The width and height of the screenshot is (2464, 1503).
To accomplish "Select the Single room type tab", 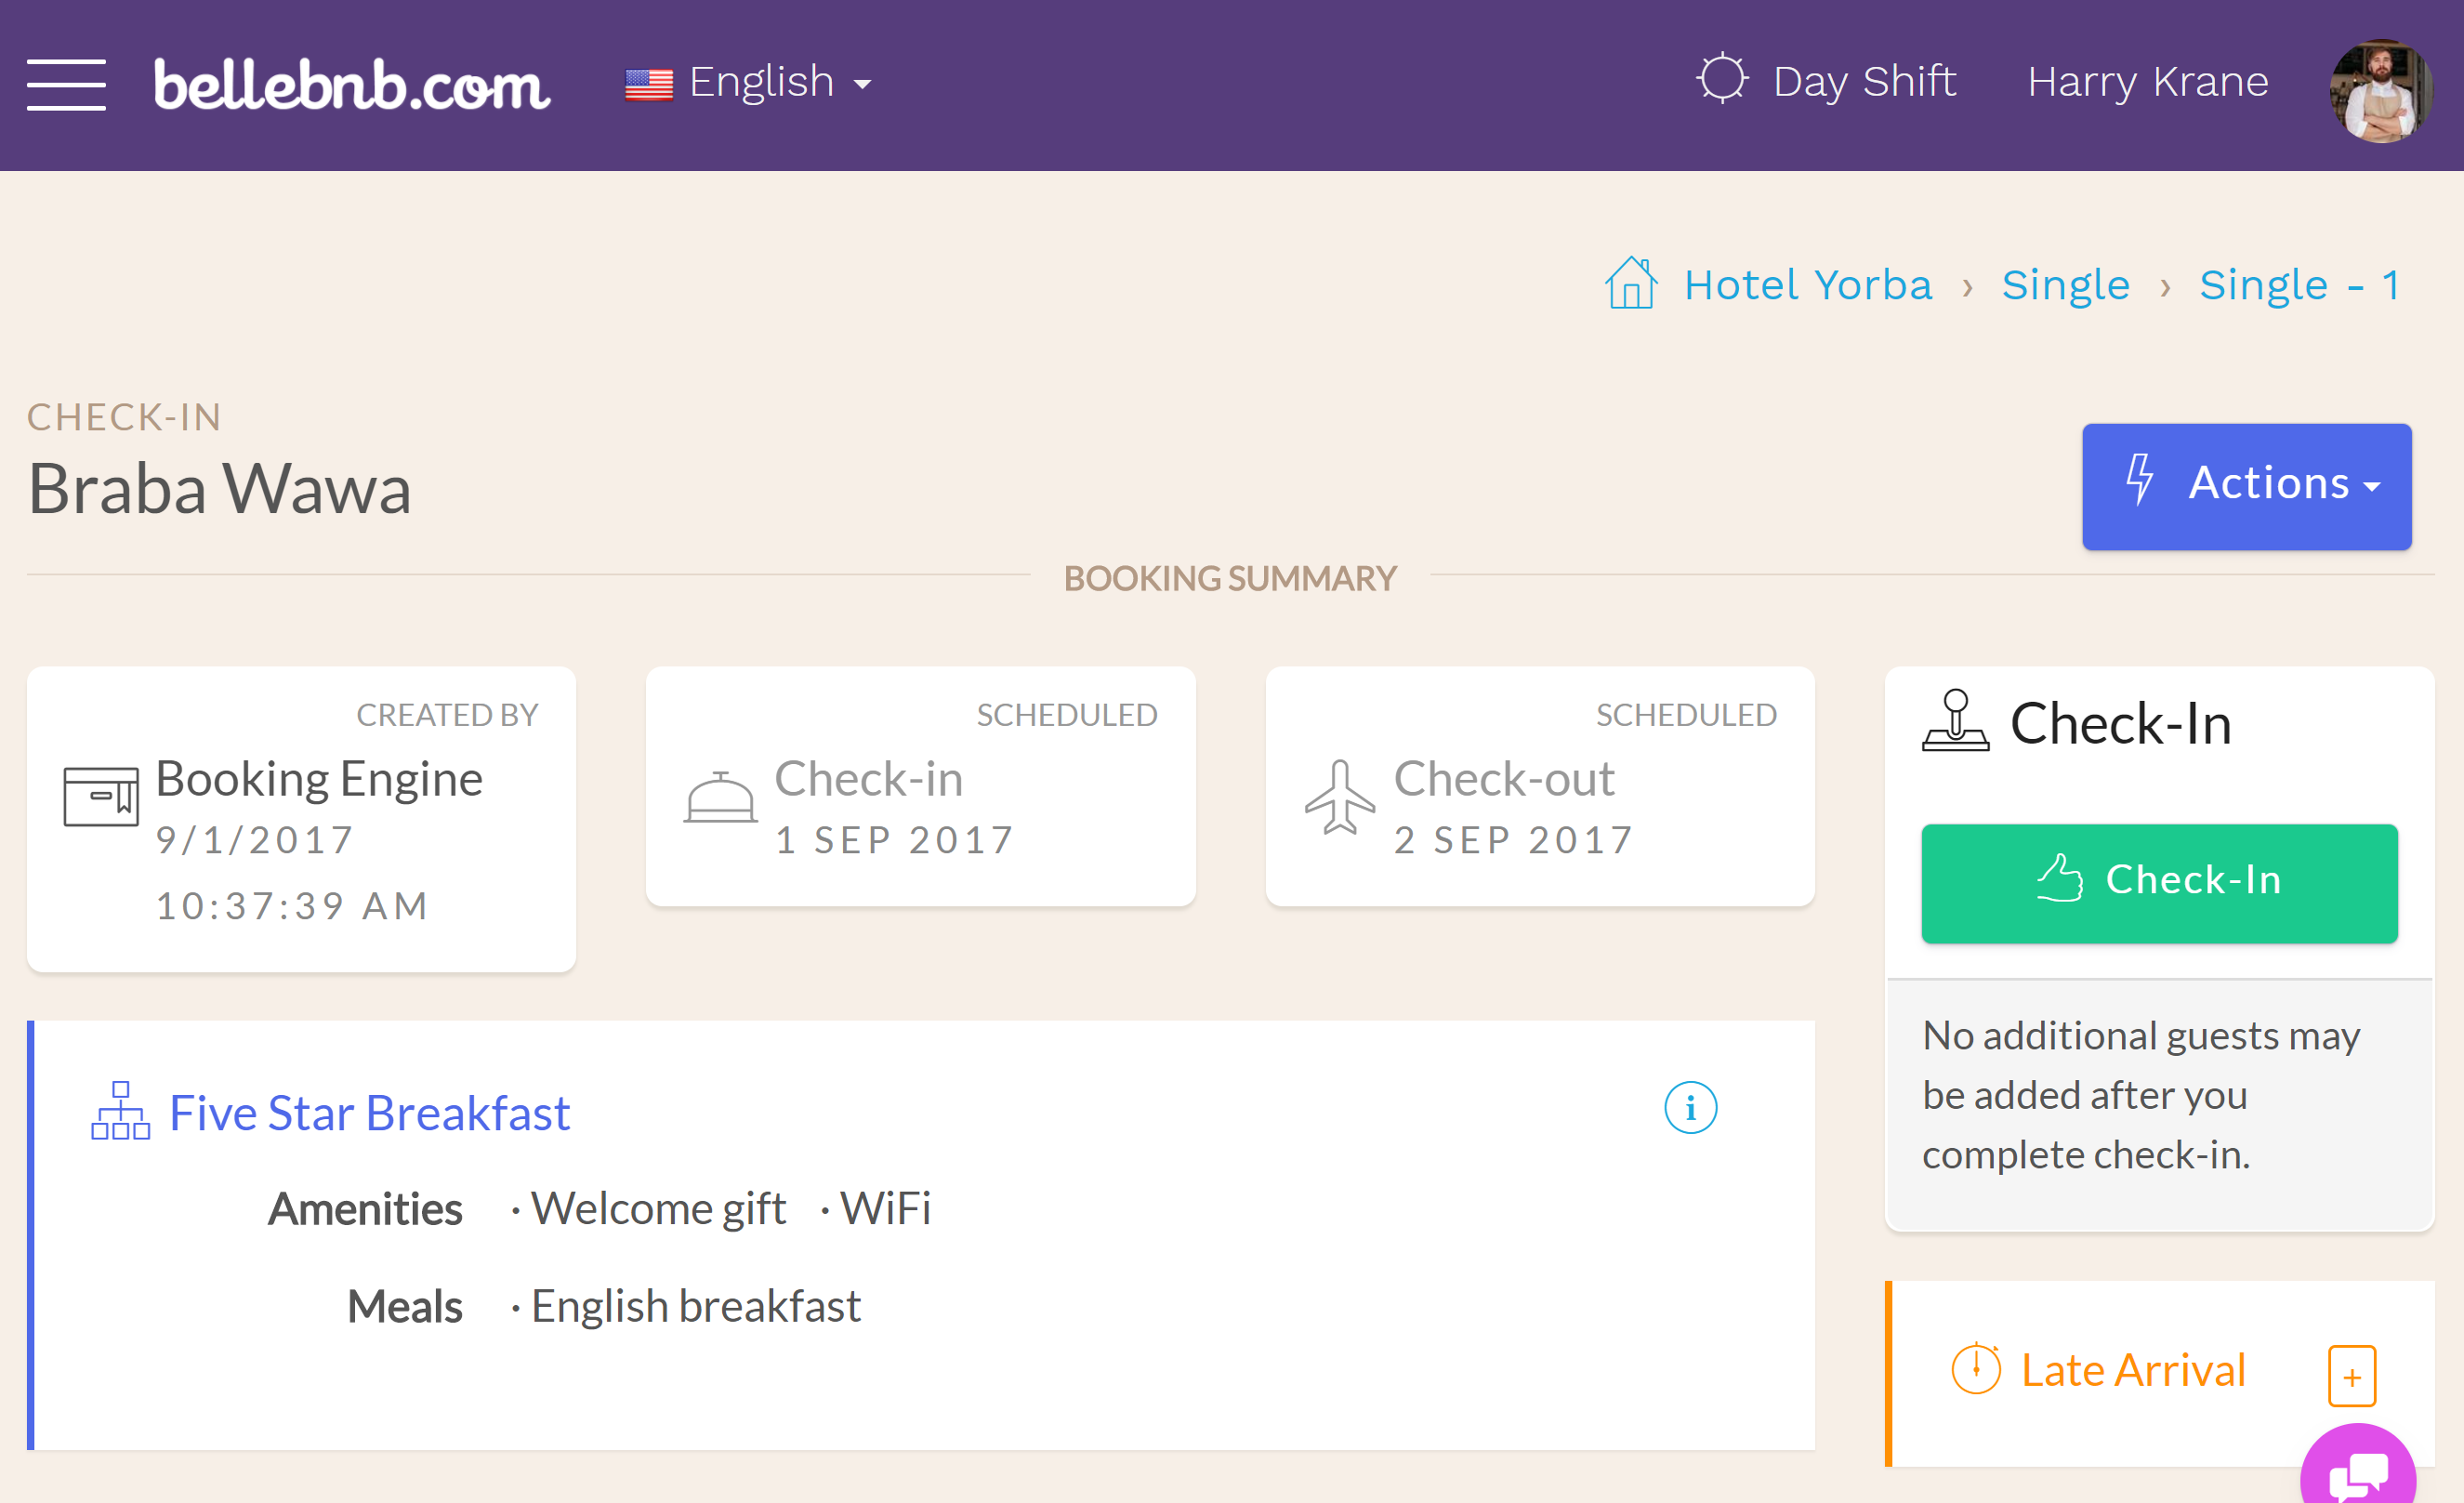I will [x=2064, y=283].
